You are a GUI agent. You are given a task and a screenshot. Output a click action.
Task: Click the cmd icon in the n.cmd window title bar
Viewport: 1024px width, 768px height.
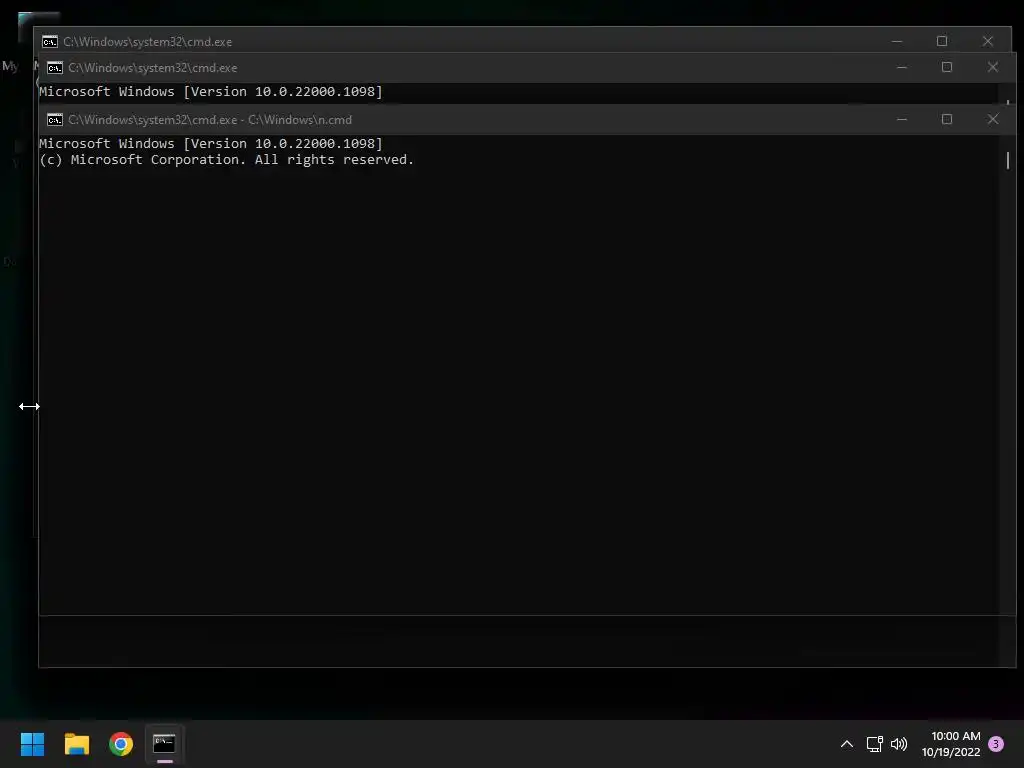pos(55,120)
